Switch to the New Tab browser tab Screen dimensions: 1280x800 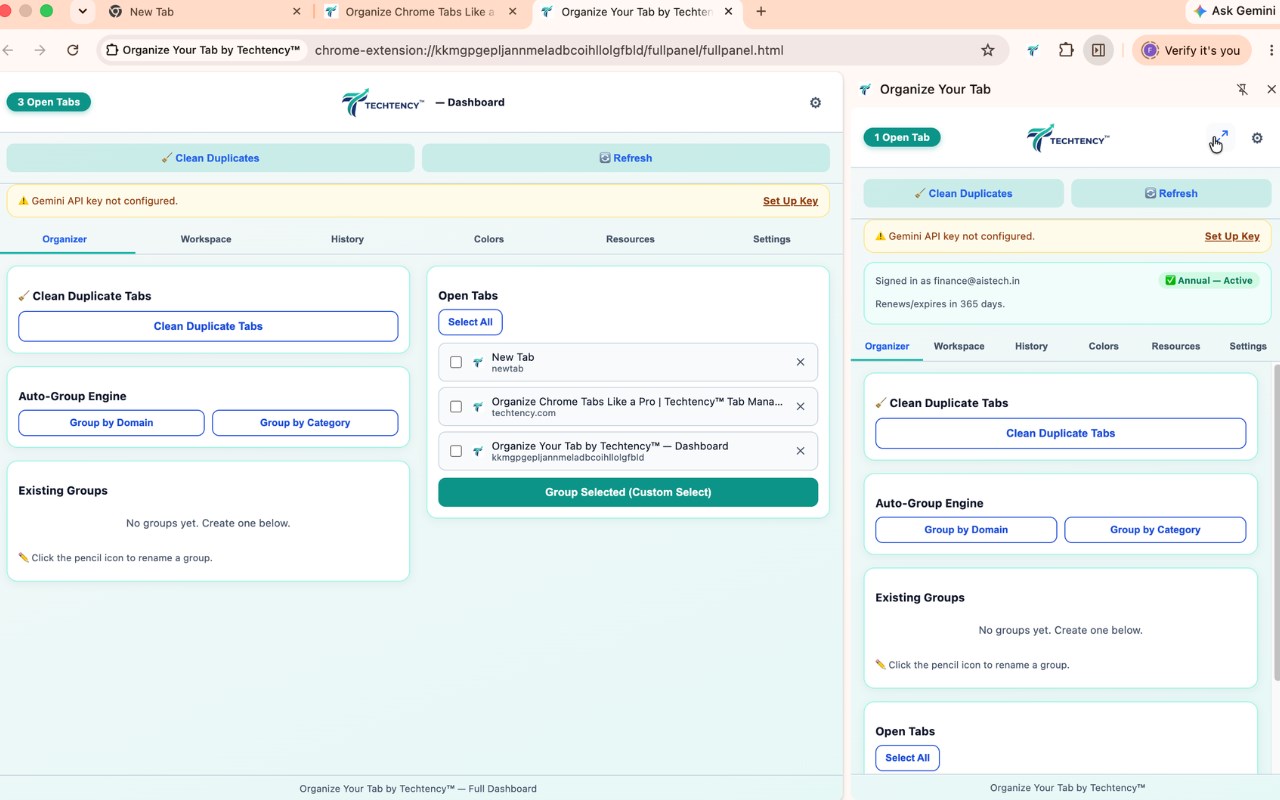[204, 12]
